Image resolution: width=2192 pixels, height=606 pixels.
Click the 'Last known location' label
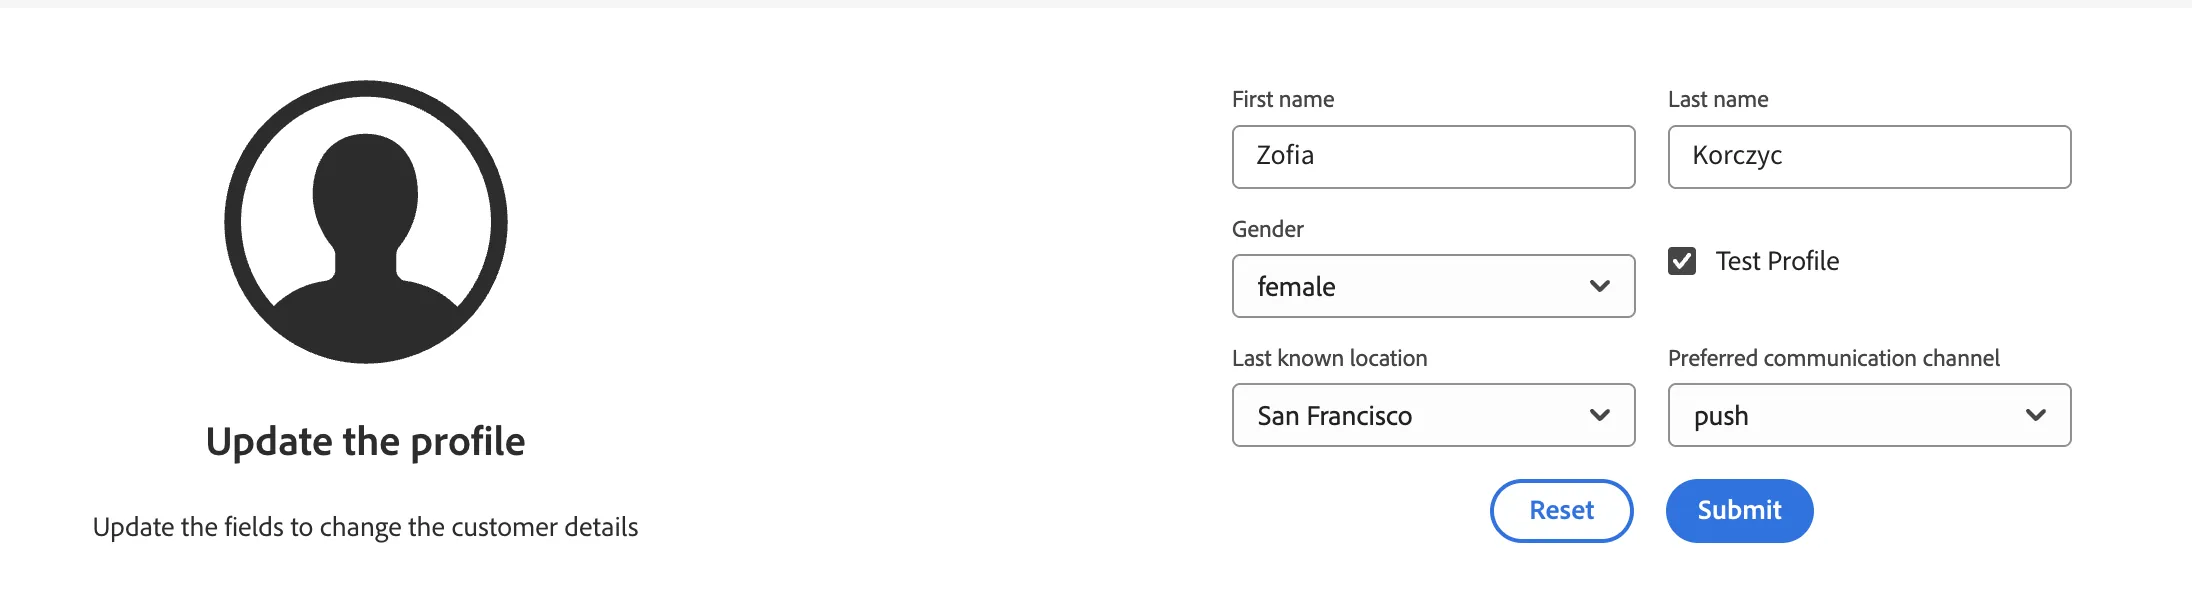pos(1330,358)
